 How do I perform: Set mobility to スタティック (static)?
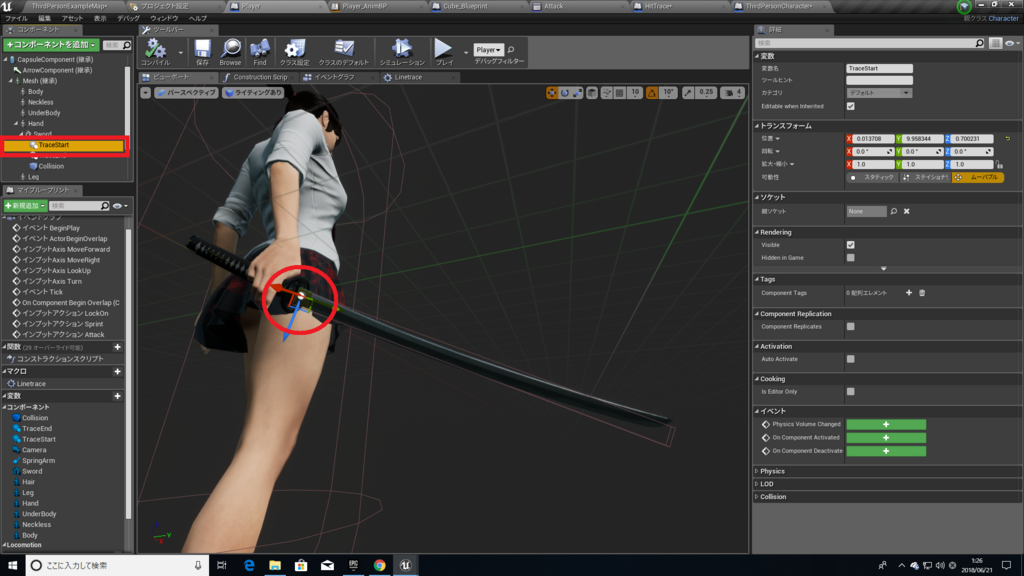point(872,177)
